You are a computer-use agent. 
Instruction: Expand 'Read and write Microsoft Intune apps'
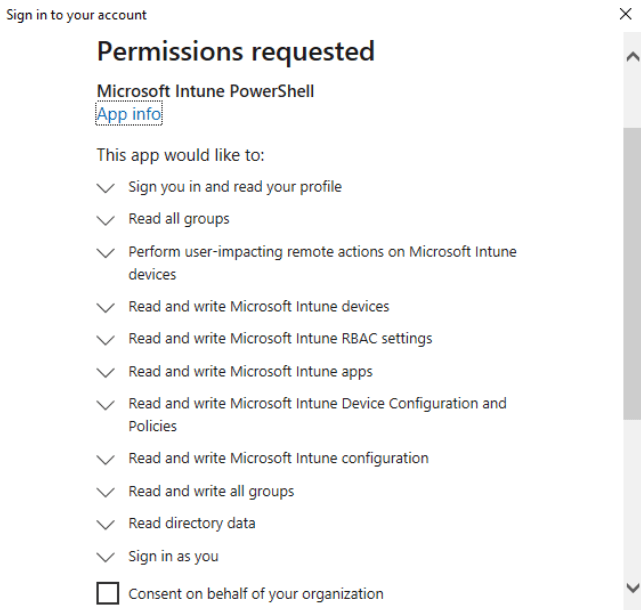(x=106, y=372)
